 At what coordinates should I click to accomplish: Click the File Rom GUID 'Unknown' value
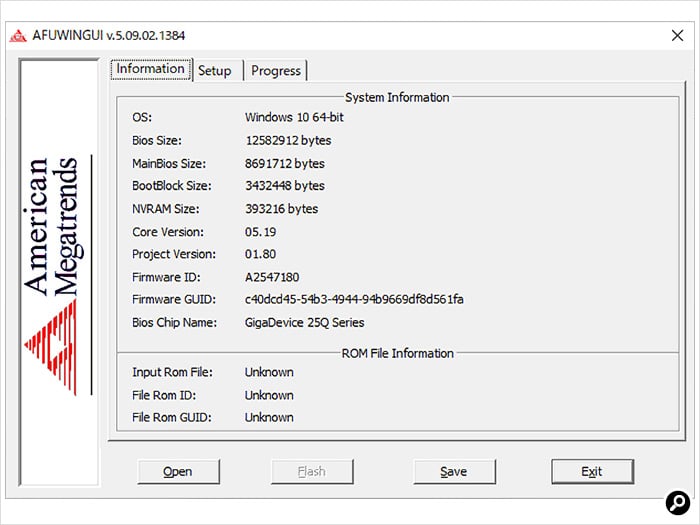coord(269,417)
